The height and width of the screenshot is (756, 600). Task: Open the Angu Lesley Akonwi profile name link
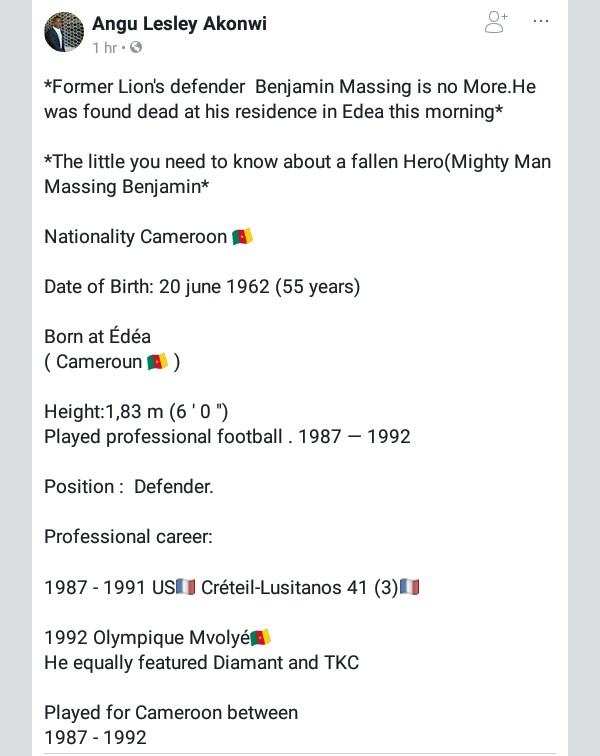click(180, 22)
